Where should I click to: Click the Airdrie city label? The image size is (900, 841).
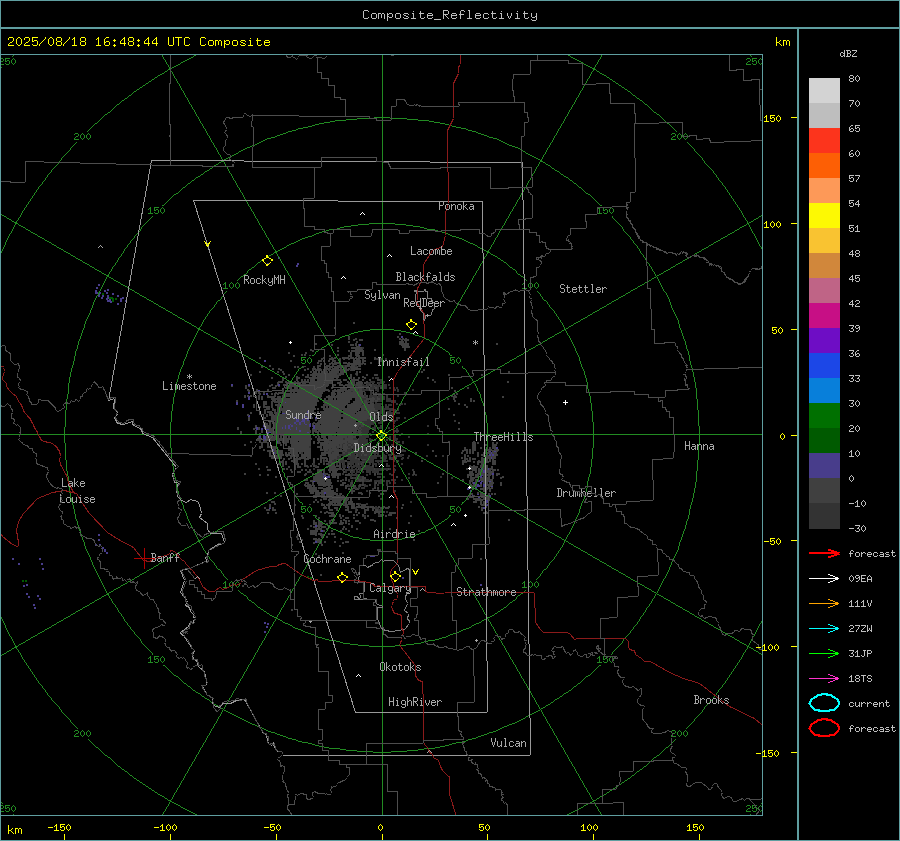point(394,534)
